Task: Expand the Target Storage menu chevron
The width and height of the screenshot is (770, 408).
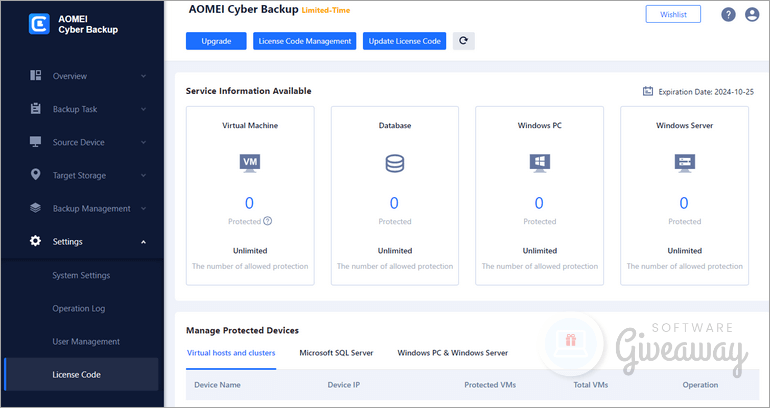Action: [143, 175]
